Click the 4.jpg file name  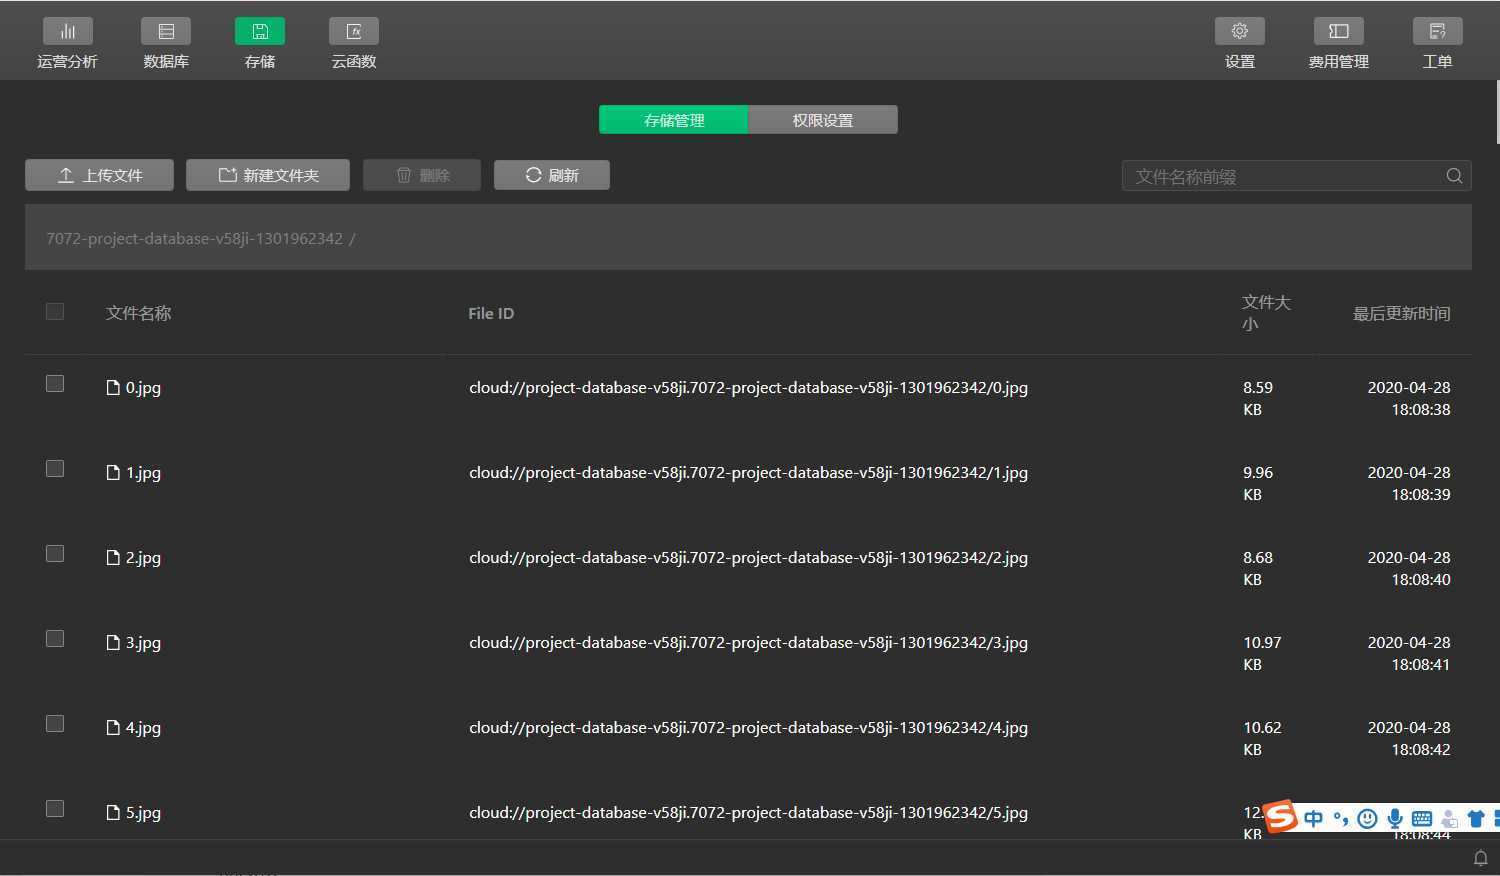[143, 728]
